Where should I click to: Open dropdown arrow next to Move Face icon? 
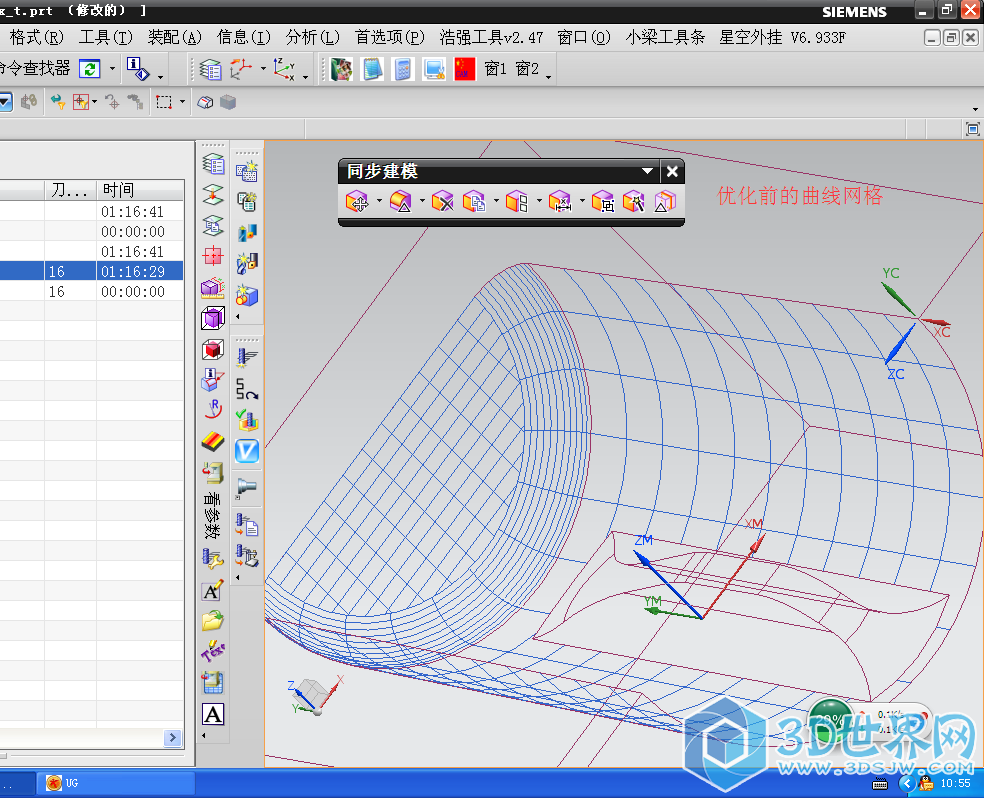379,202
